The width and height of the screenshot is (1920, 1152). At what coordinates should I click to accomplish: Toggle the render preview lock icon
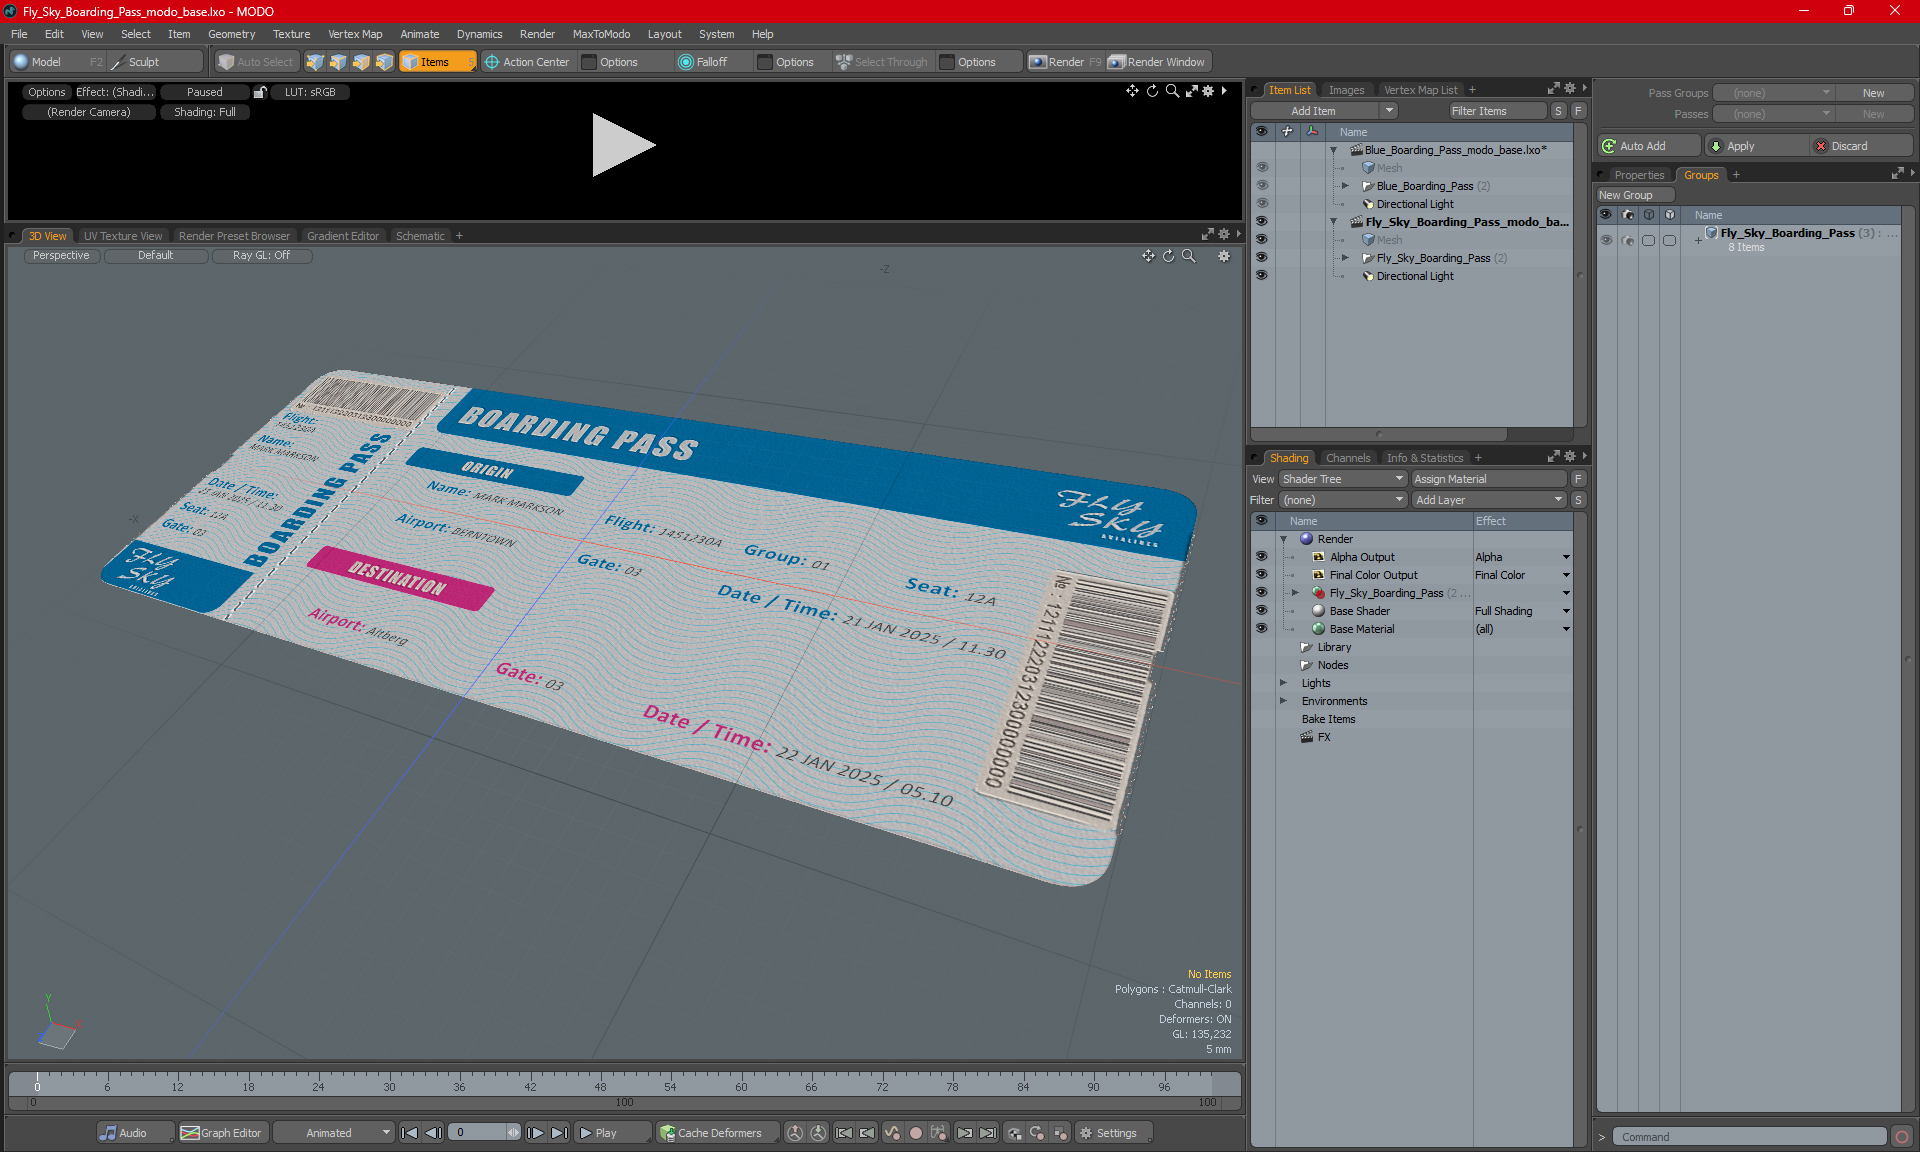coord(260,92)
